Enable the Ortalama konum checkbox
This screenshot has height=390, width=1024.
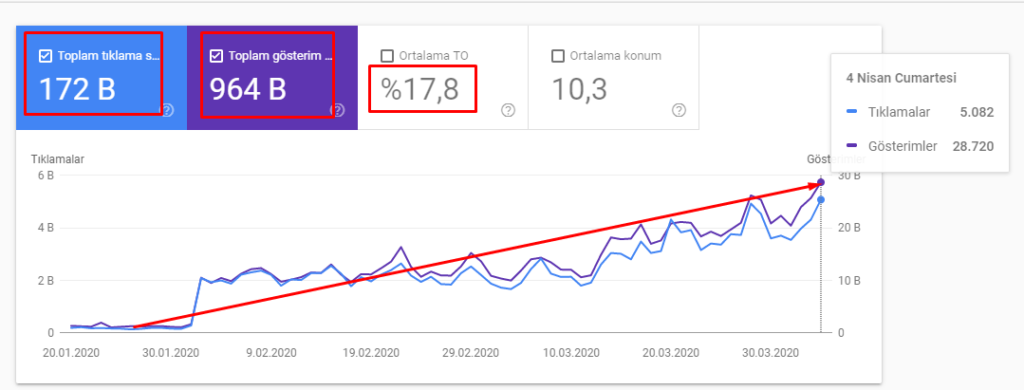pos(557,56)
